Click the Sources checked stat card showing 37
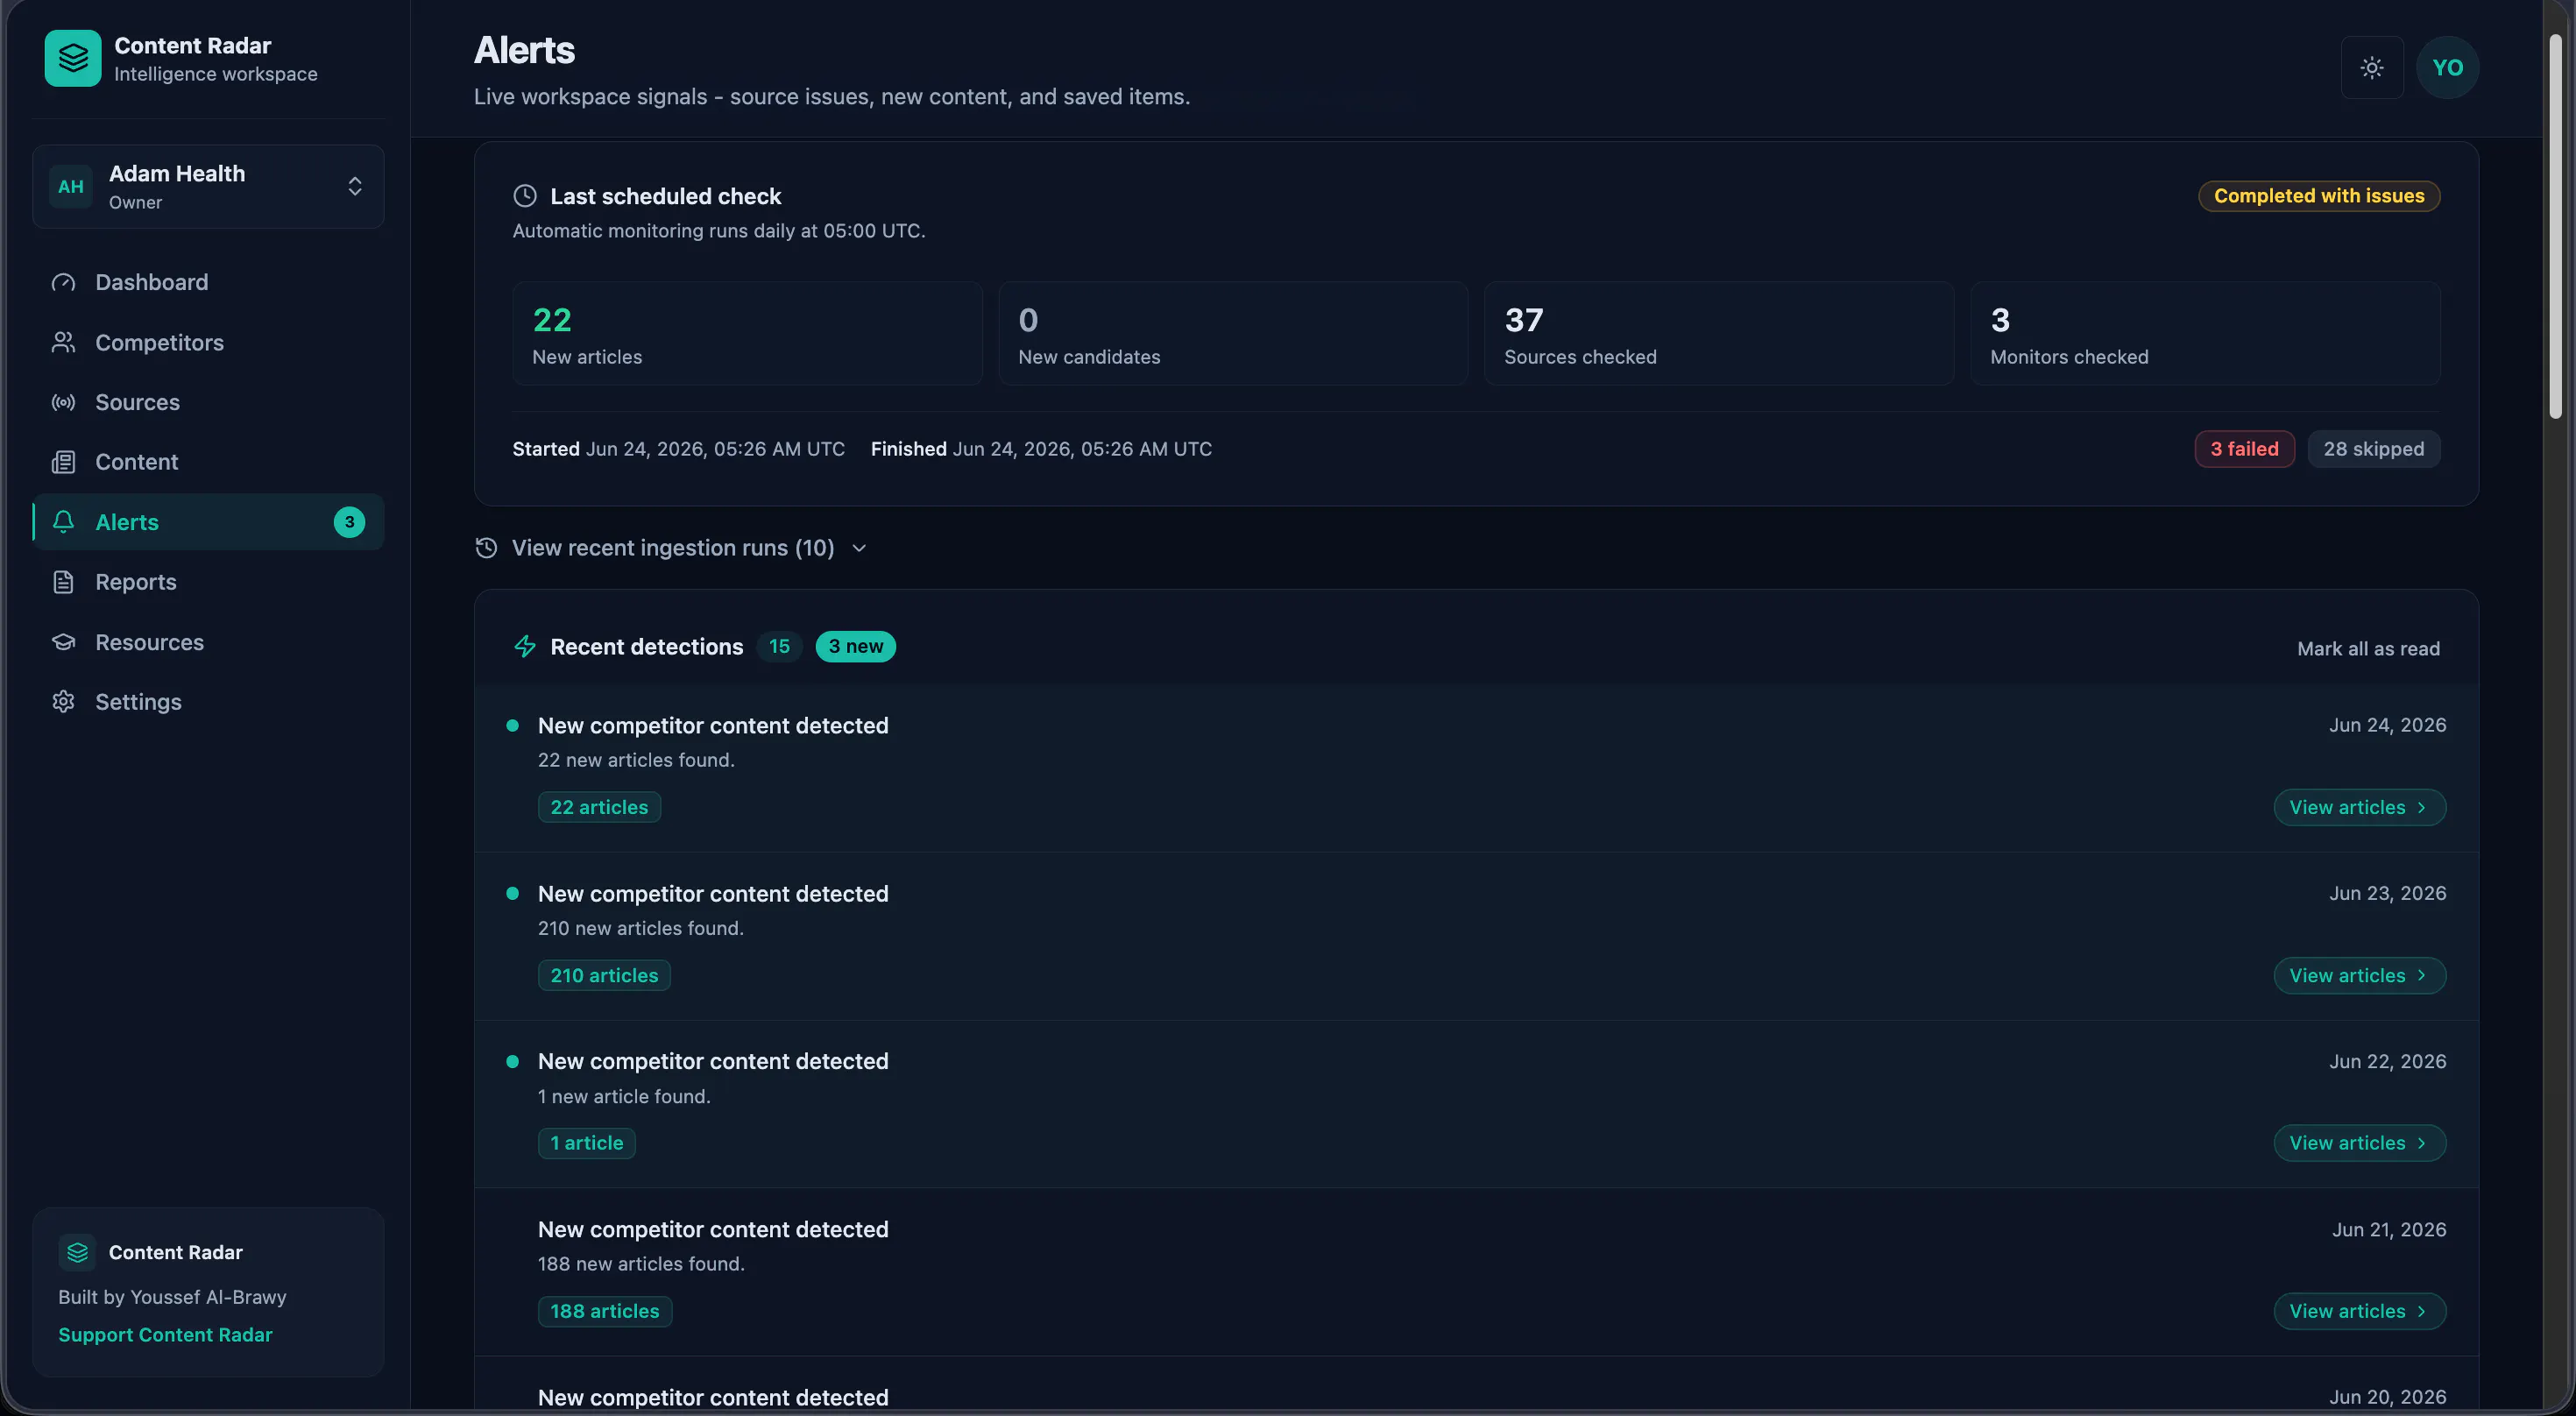Image resolution: width=2576 pixels, height=1416 pixels. (1719, 334)
